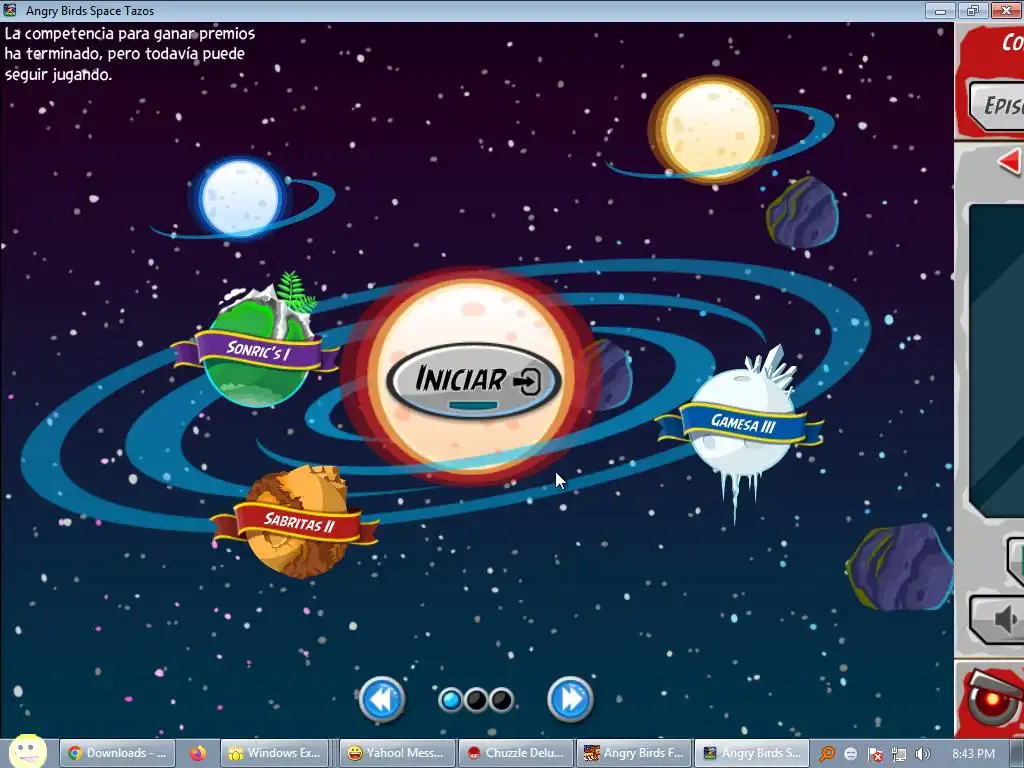This screenshot has height=768, width=1024.
Task: Minimize the Angry Birds Space Tazos window
Action: click(x=940, y=10)
